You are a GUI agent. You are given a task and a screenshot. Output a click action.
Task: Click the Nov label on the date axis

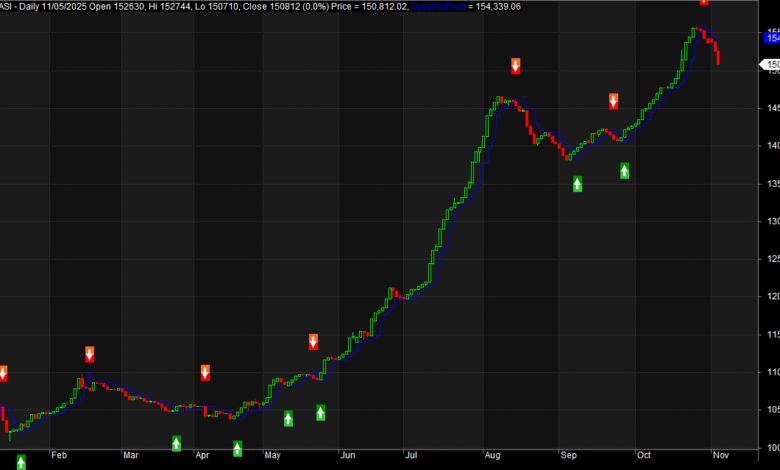[x=718, y=455]
